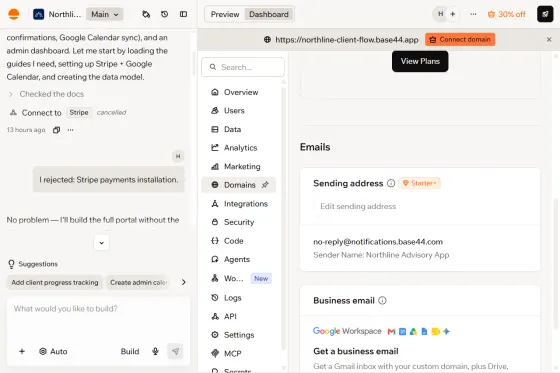
Task: Open message options ellipsis below Stripe
Action: pos(70,130)
